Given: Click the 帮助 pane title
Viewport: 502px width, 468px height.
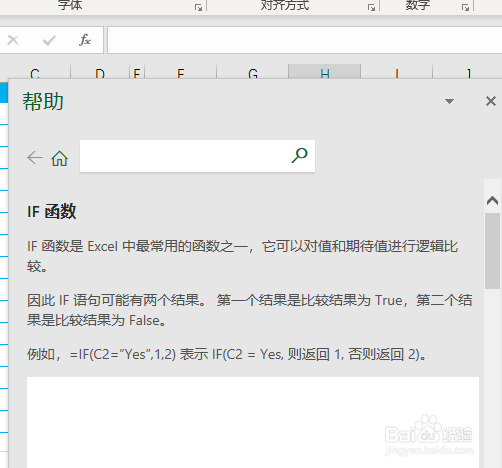Looking at the screenshot, I should [43, 101].
